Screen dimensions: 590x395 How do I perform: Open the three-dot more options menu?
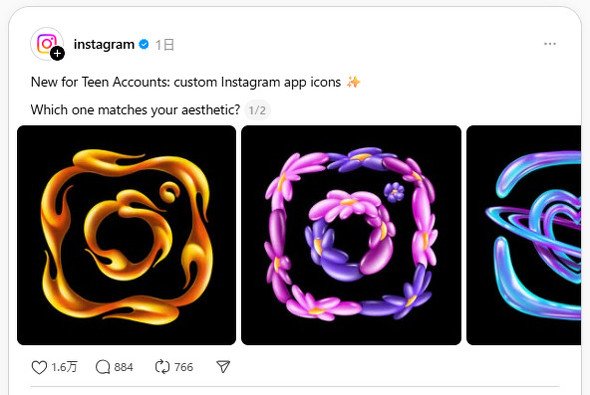tap(550, 44)
